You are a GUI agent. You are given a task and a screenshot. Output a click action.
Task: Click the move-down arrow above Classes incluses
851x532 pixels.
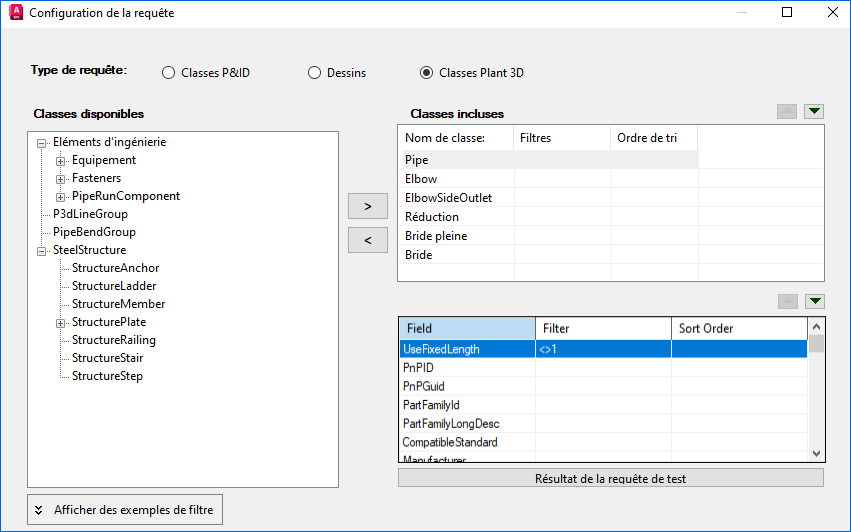point(814,111)
